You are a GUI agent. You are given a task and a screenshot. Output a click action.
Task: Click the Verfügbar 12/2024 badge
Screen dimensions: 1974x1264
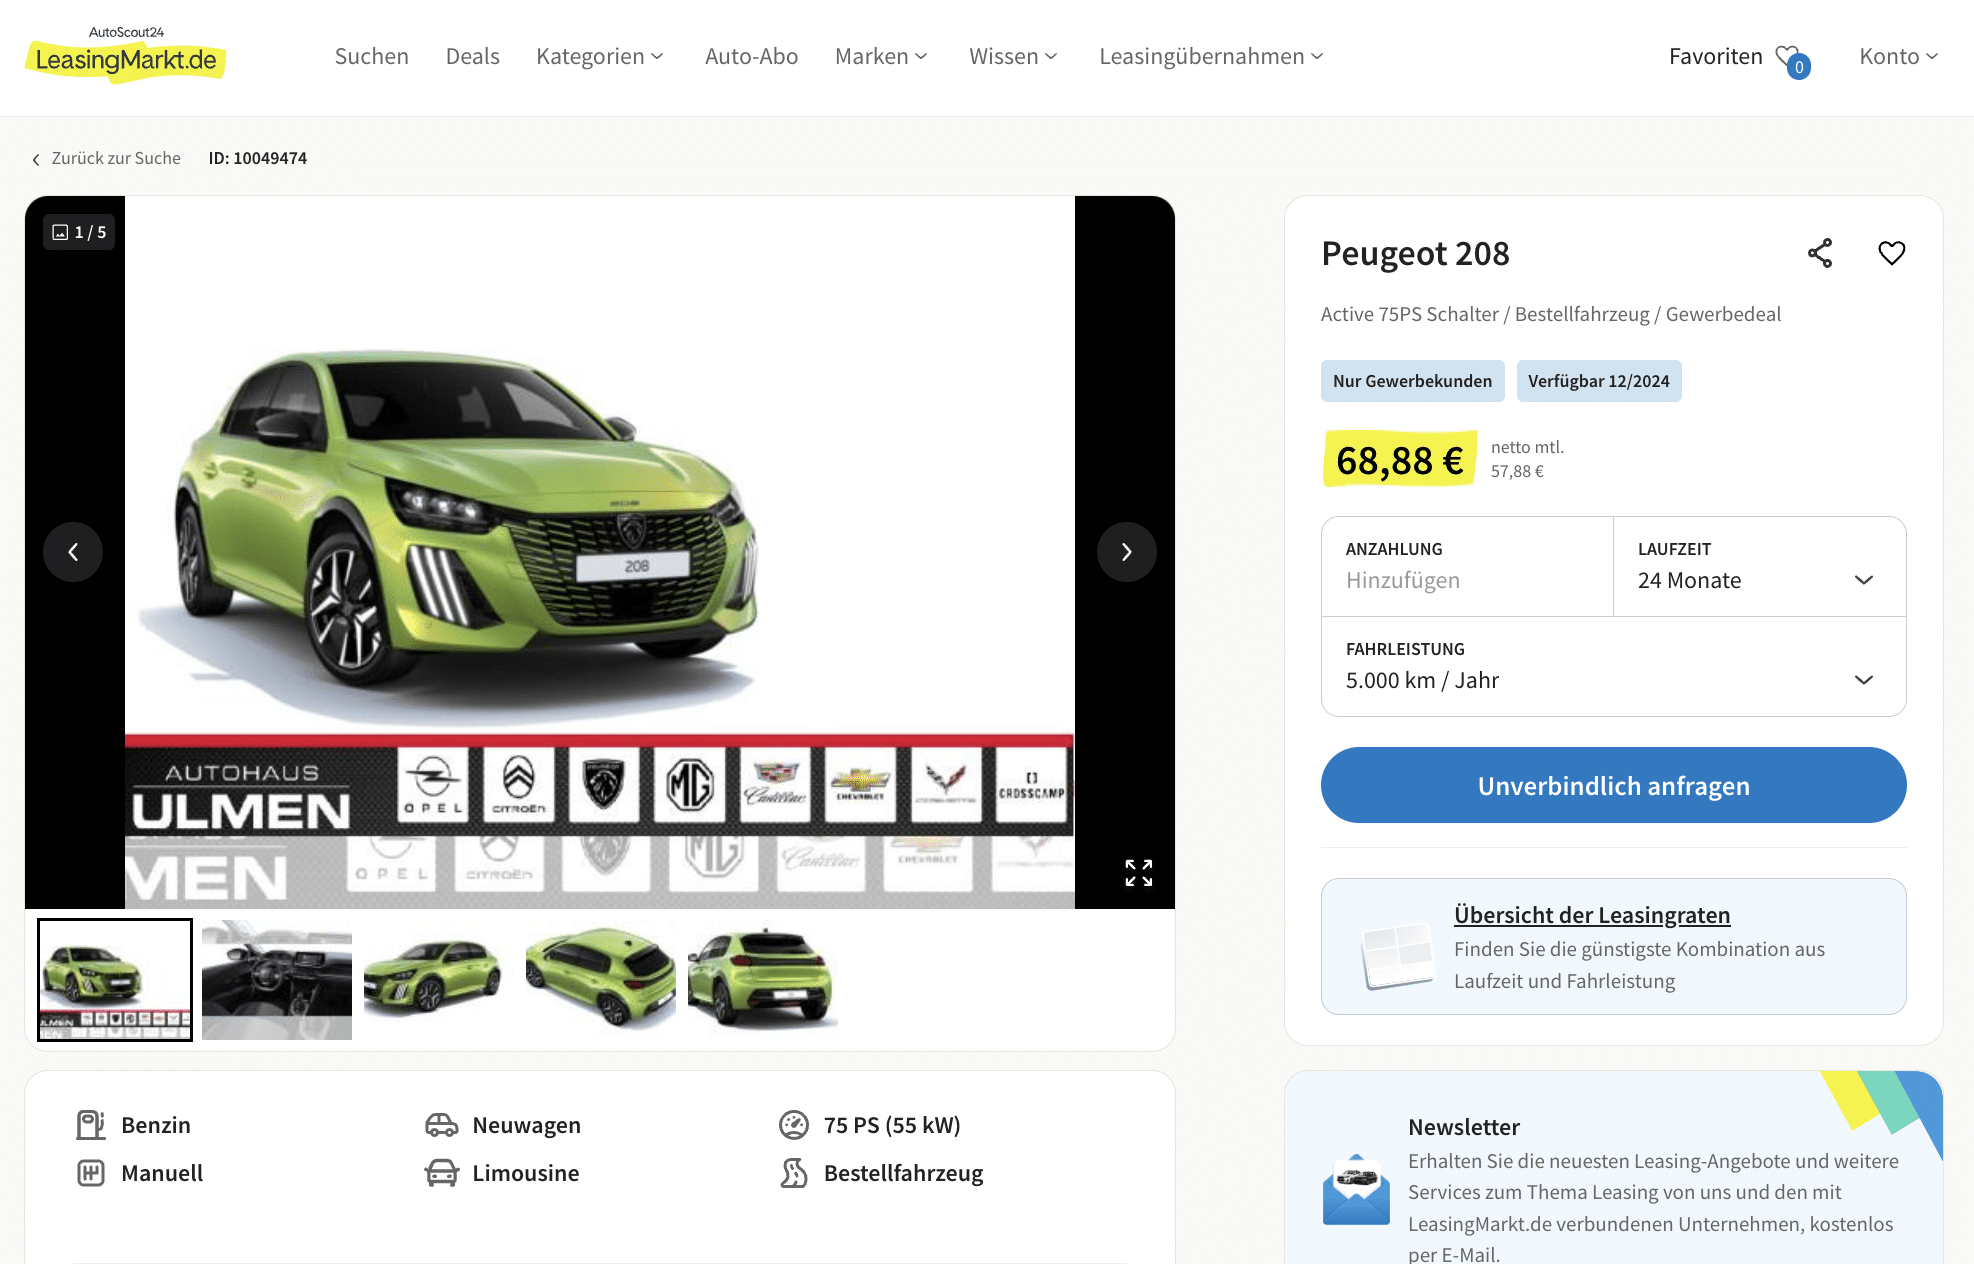click(1598, 381)
